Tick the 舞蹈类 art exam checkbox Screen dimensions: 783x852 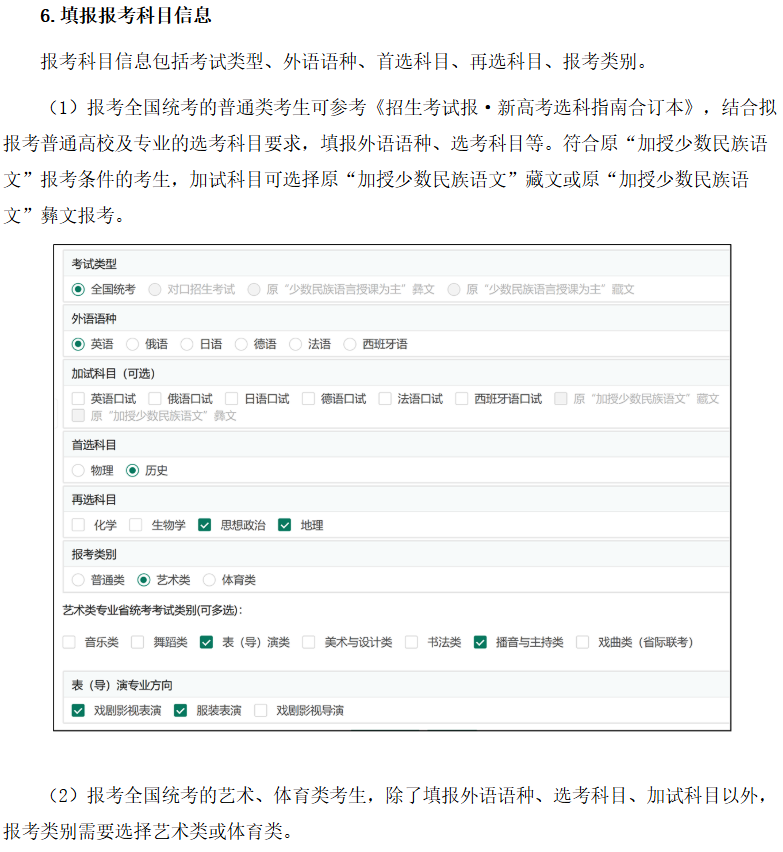pos(138,642)
